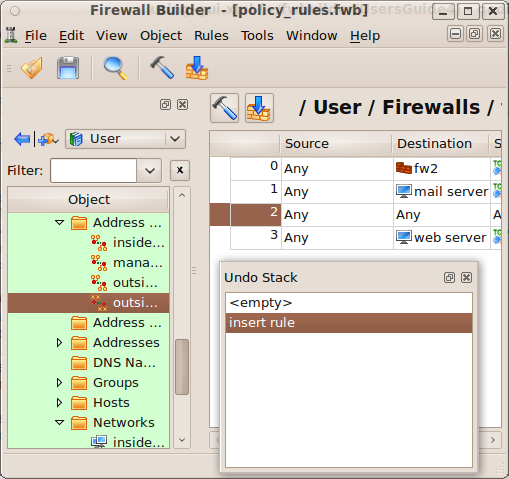Select the first unselected 'outsi...' tree item

pyautogui.click(x=124, y=283)
